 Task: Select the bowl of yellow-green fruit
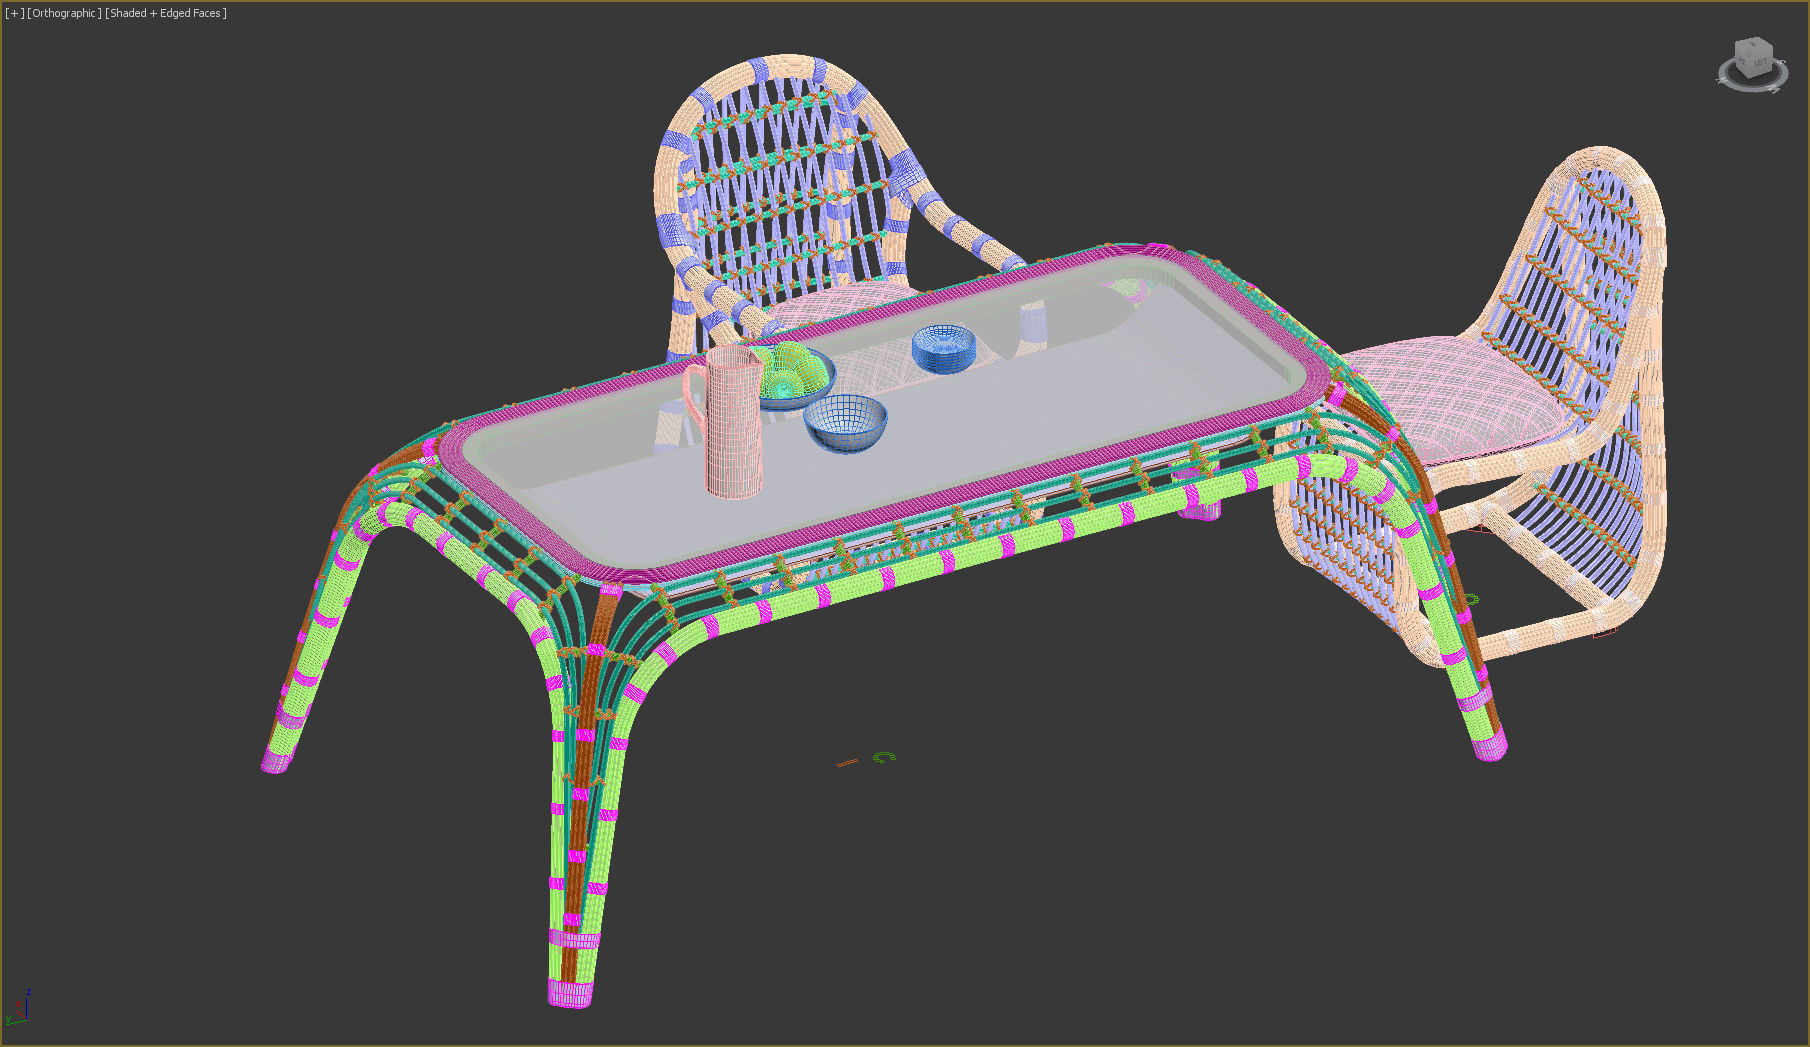793,375
